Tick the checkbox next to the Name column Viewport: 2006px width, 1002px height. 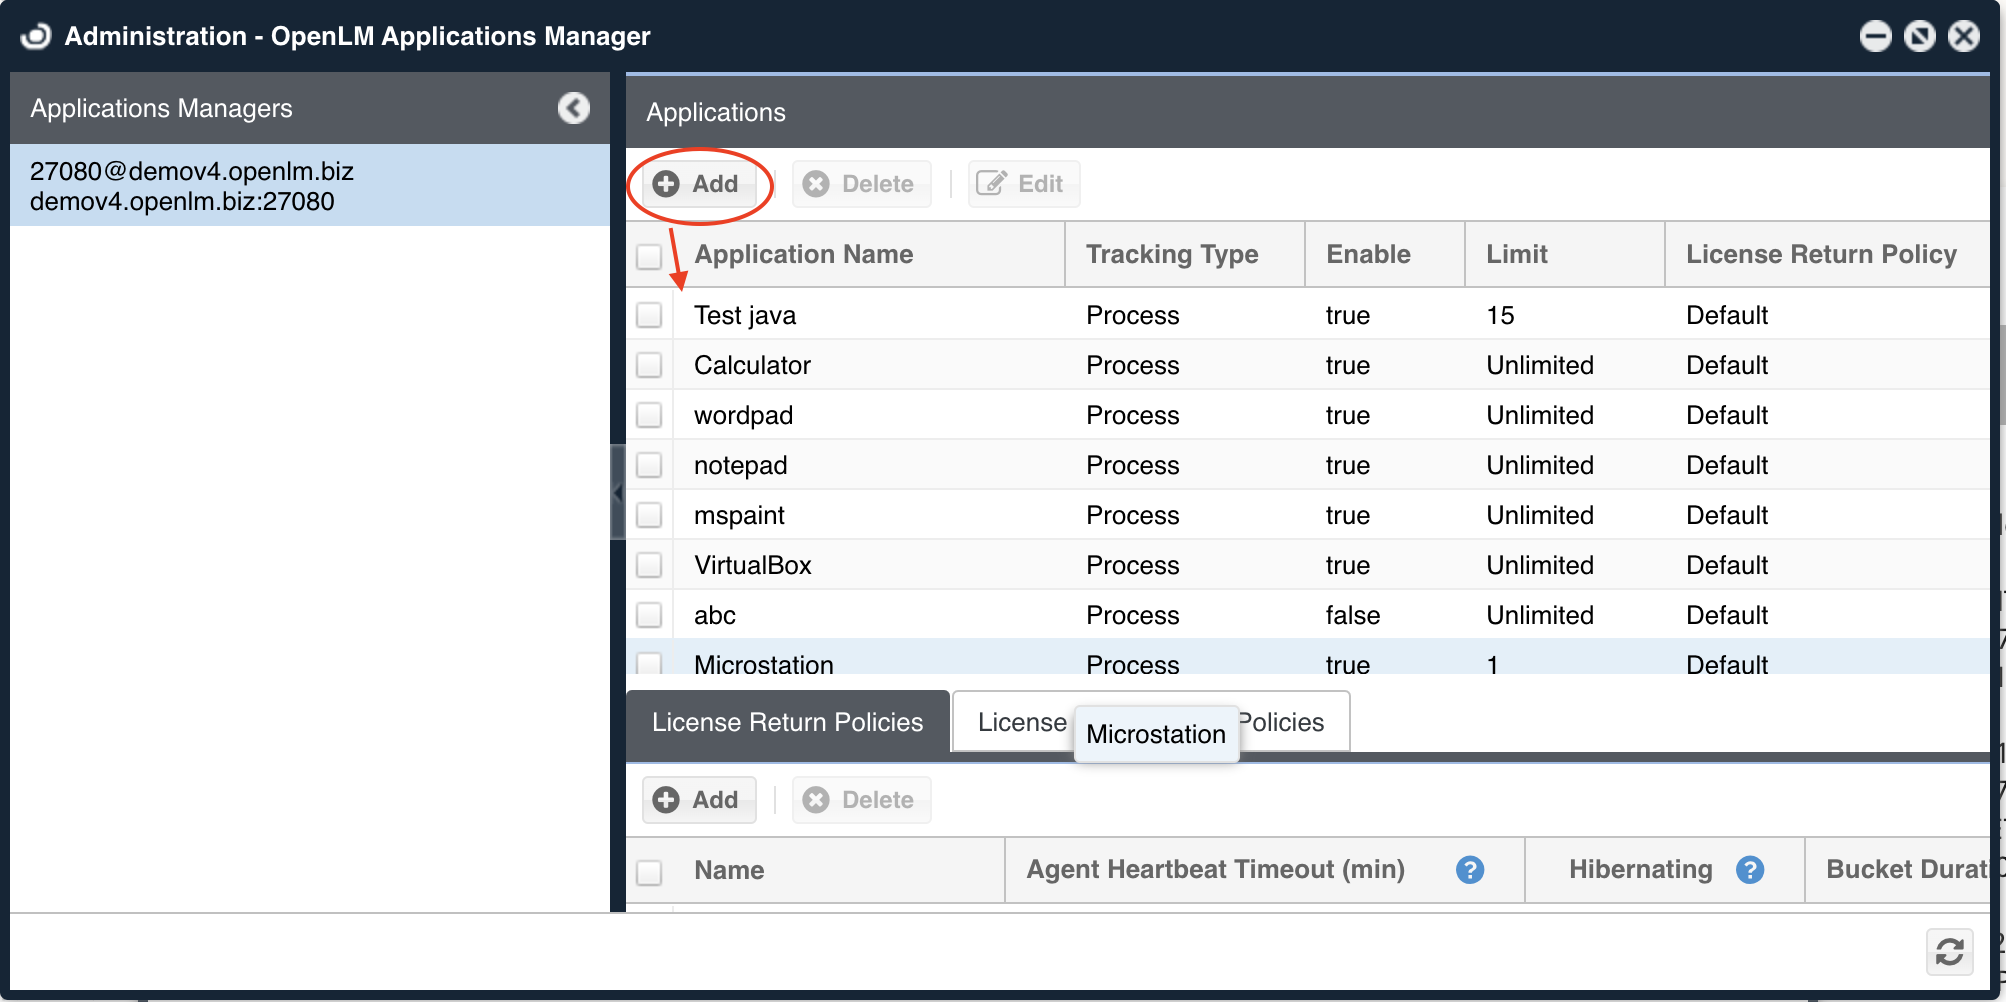pyautogui.click(x=650, y=872)
